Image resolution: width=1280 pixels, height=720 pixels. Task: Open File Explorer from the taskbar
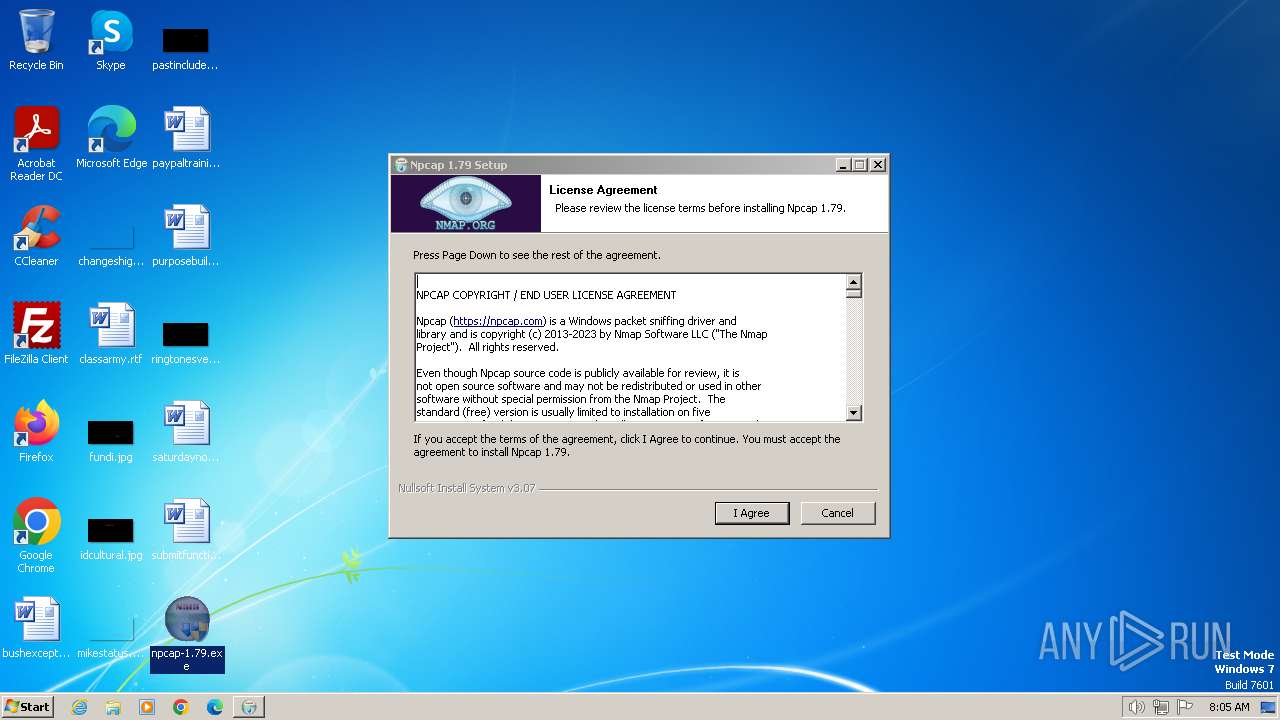pos(113,707)
